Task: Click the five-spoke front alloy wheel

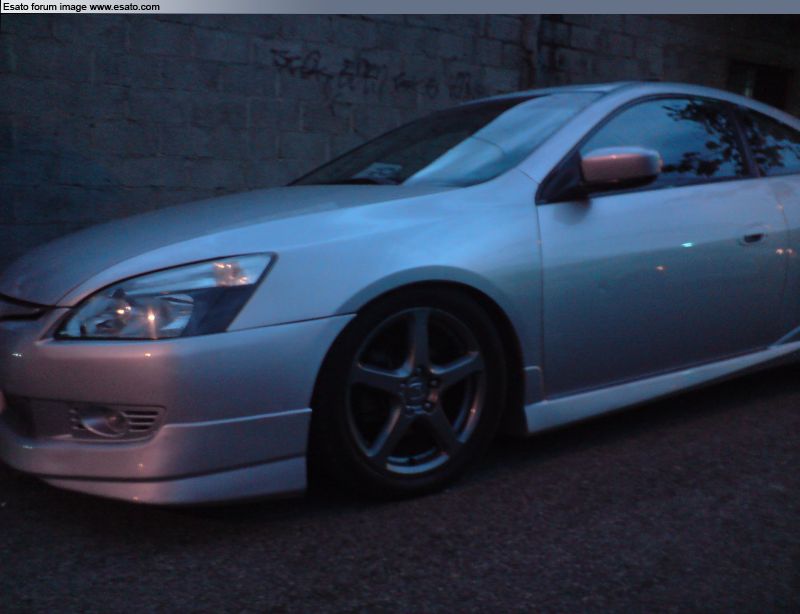Action: 414,392
